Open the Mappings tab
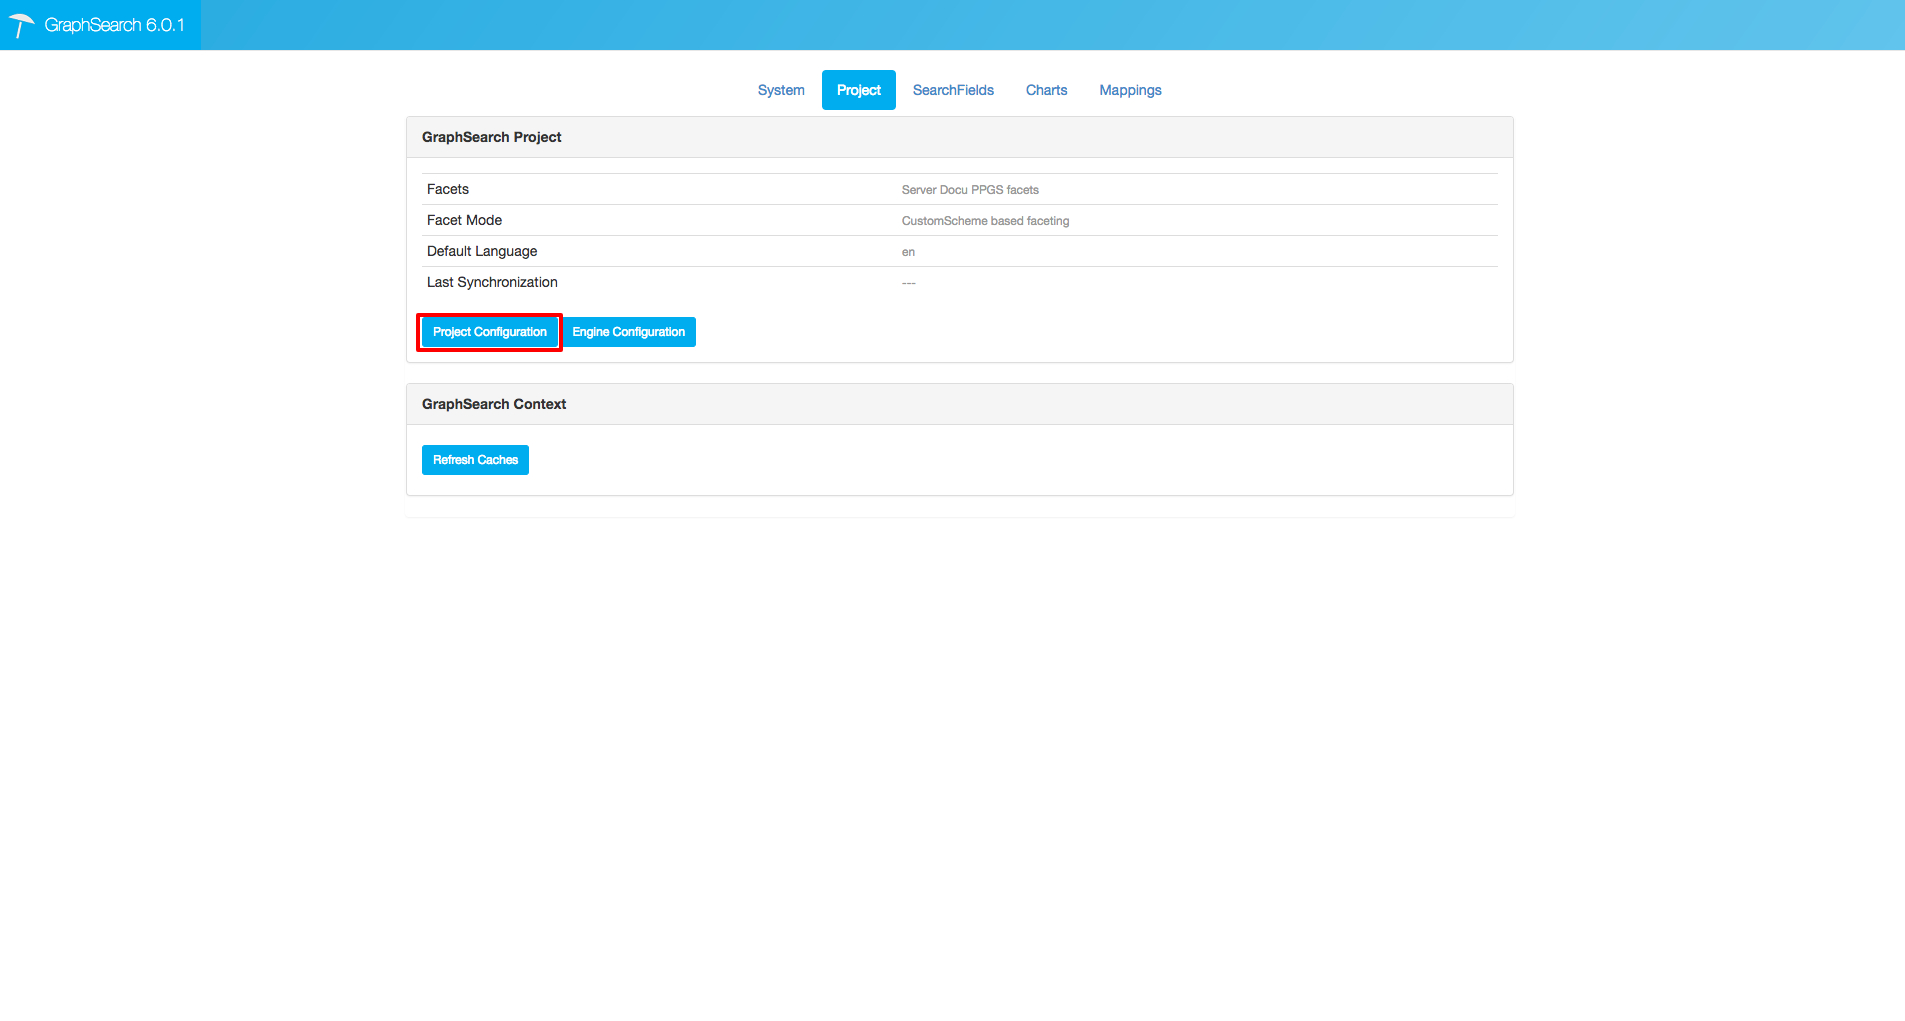Viewport: 1905px width, 1021px height. (1130, 90)
